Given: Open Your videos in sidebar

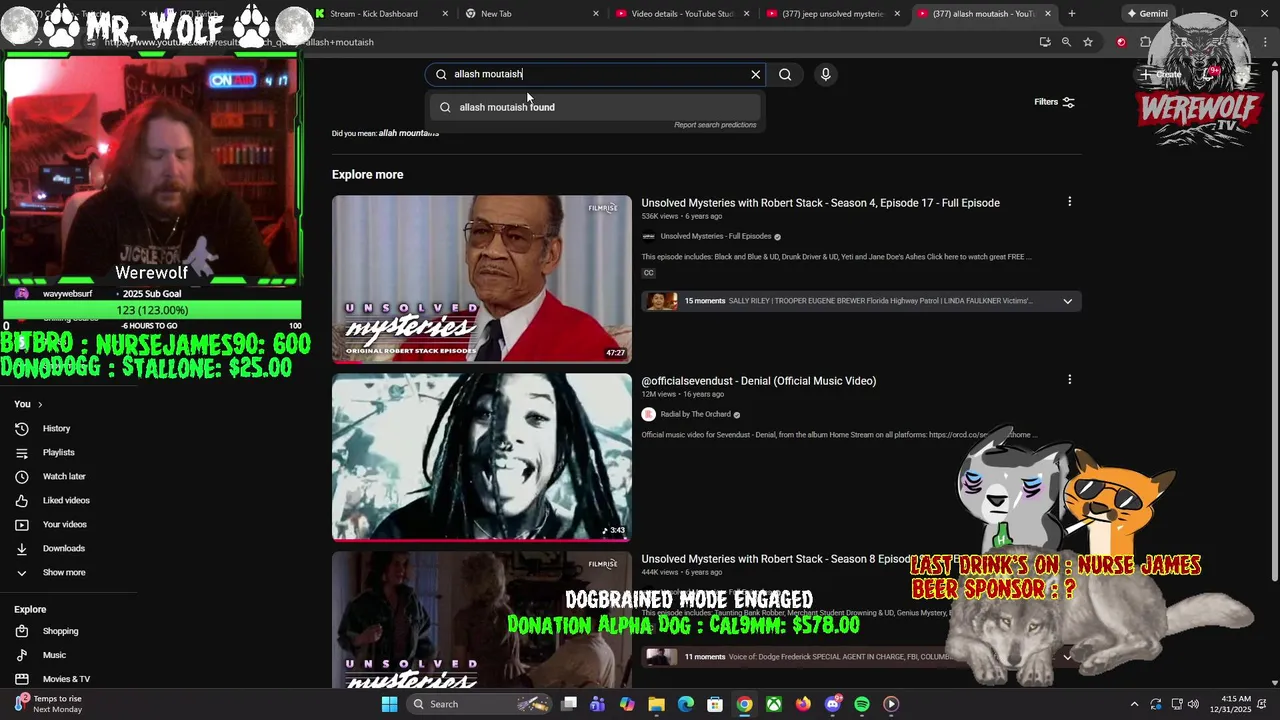Looking at the screenshot, I should click(x=64, y=525).
